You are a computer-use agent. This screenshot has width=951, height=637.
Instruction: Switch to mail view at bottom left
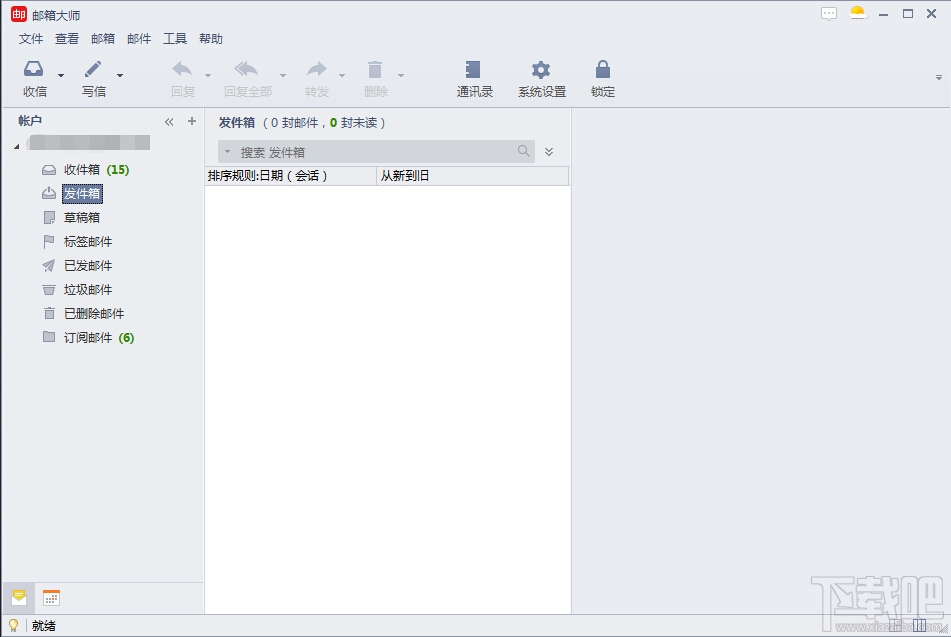19,598
